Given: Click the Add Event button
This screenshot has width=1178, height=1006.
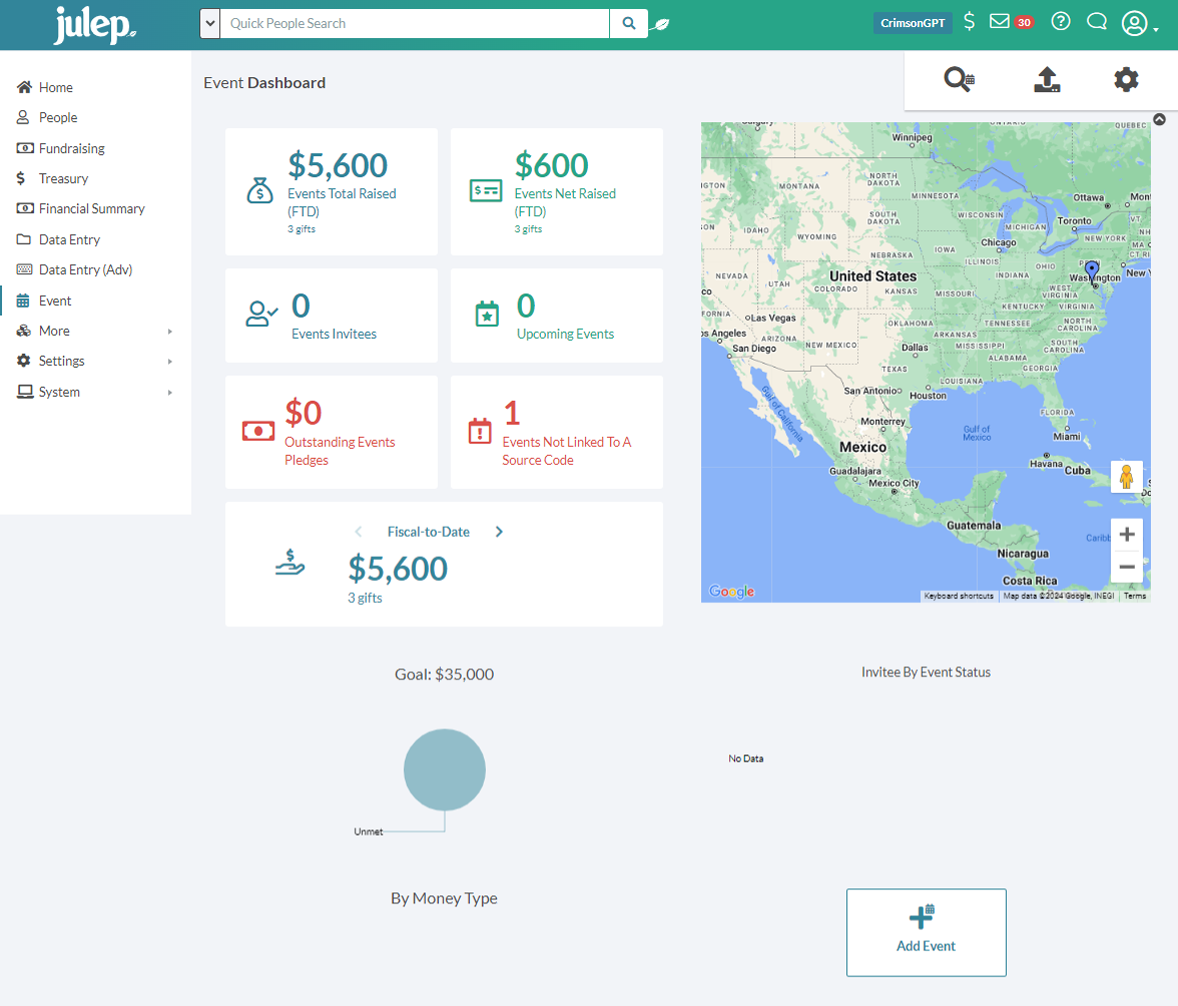Looking at the screenshot, I should click(926, 931).
